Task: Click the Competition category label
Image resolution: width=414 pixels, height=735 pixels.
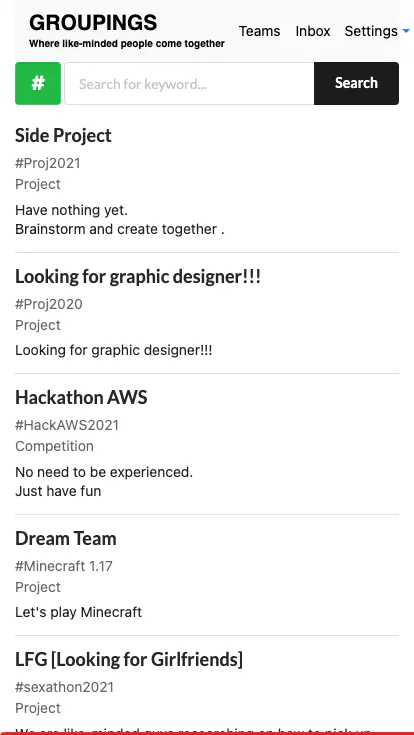Action: pyautogui.click(x=54, y=446)
